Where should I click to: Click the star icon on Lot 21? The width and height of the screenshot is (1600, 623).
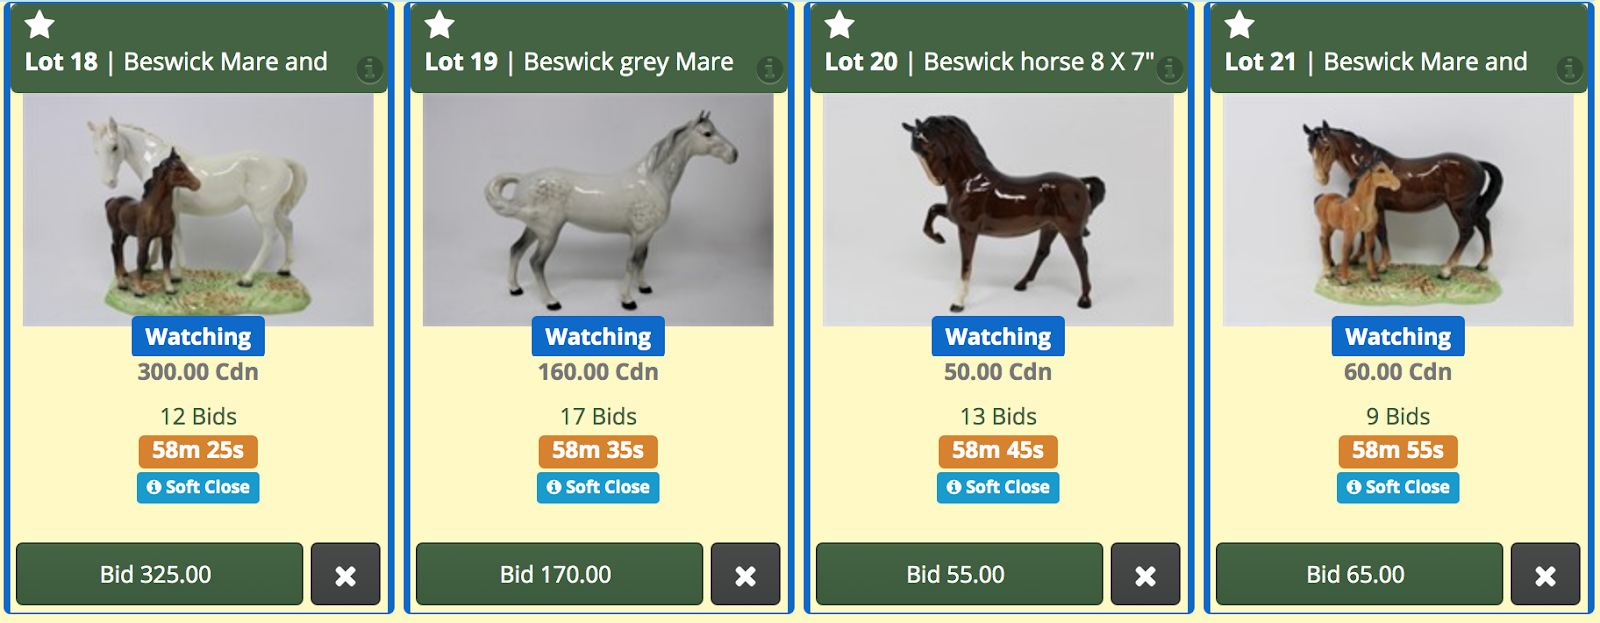tap(1240, 24)
